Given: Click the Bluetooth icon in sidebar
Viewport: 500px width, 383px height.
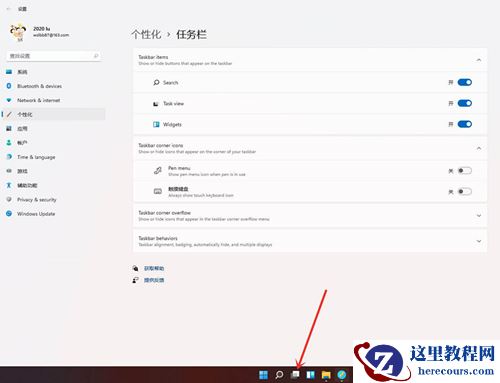Looking at the screenshot, I should pos(9,86).
